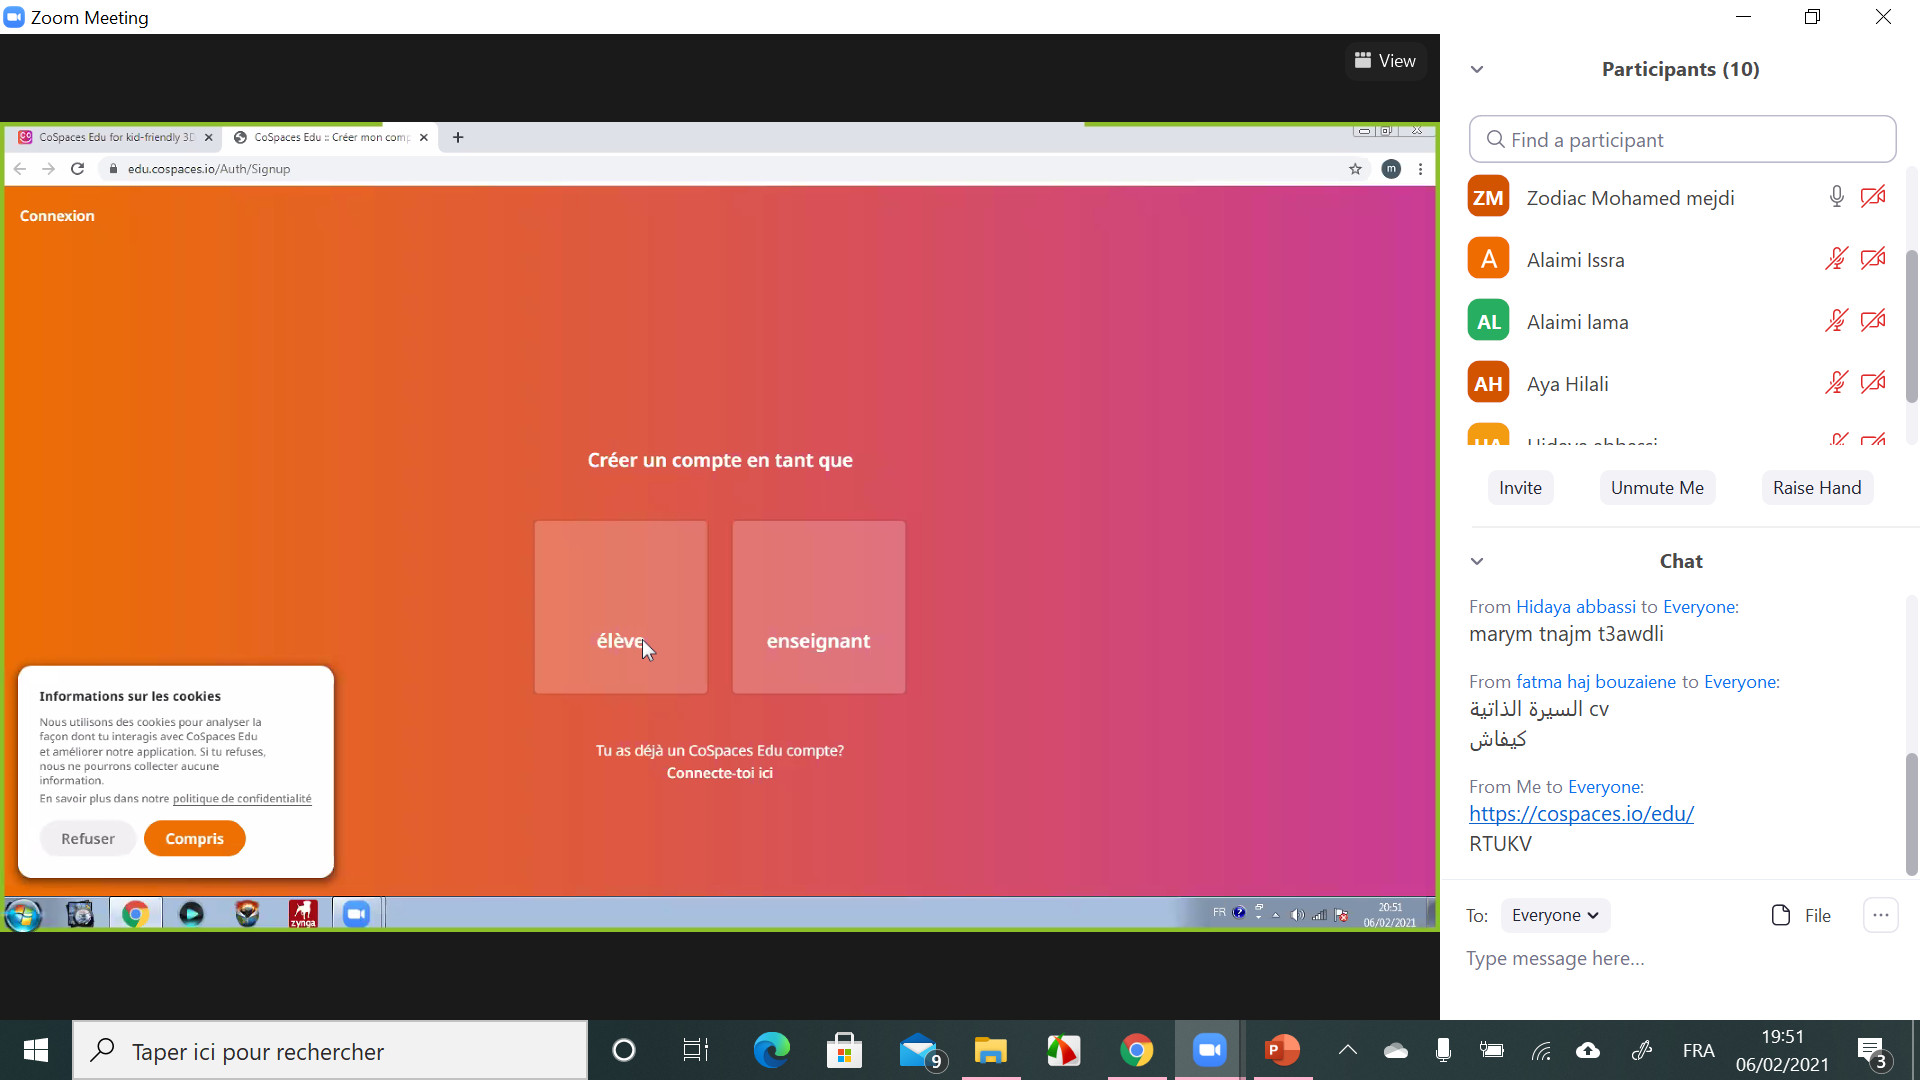Click Aya Hilali camera-off icon
This screenshot has width=1920, height=1080.
click(1873, 383)
